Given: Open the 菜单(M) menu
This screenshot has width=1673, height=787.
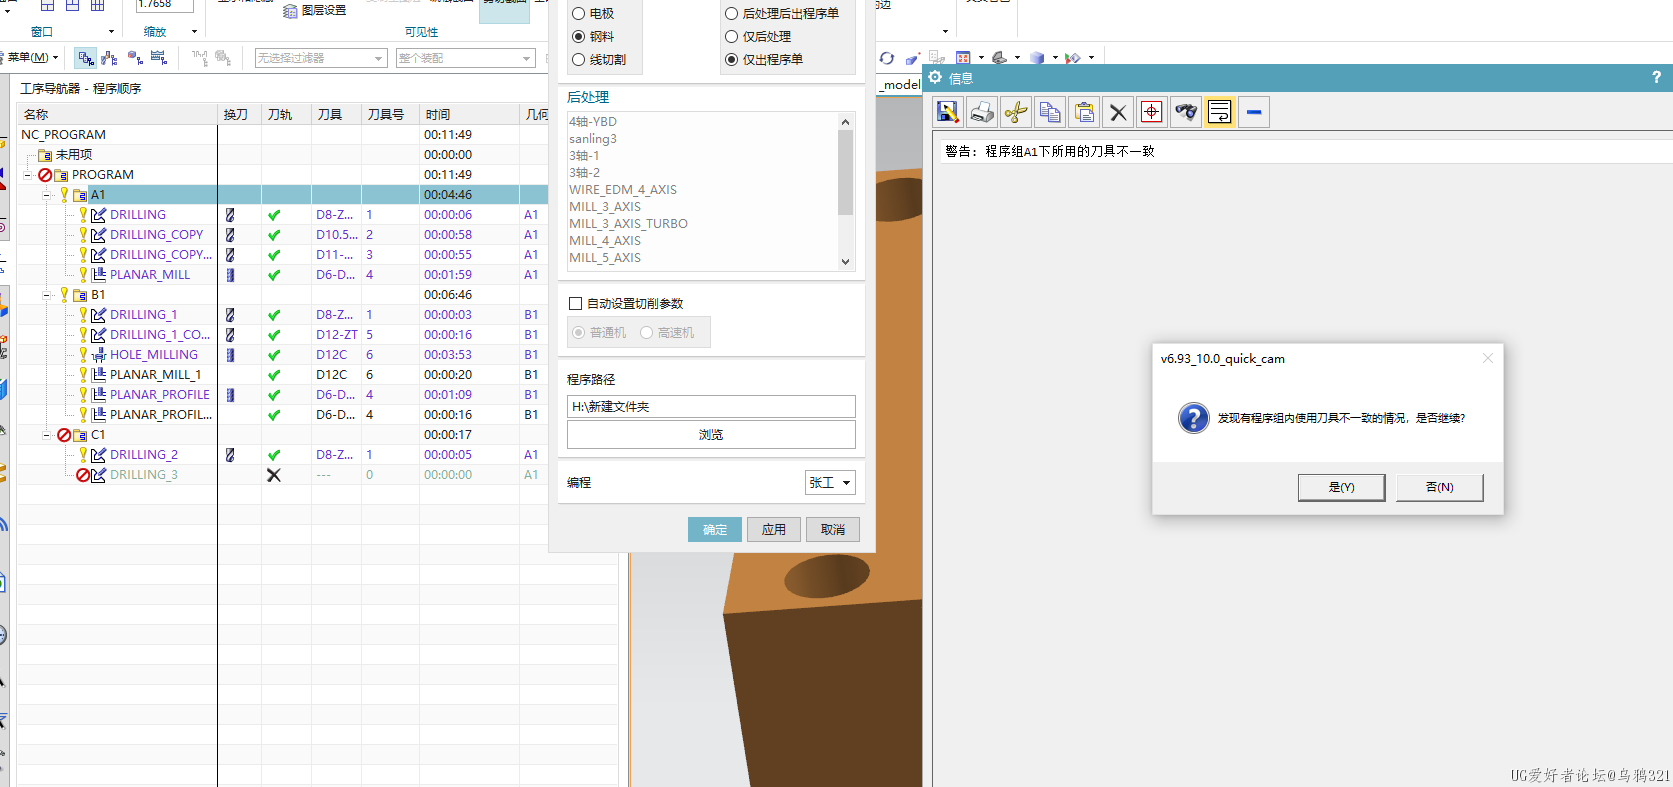Looking at the screenshot, I should (x=33, y=58).
